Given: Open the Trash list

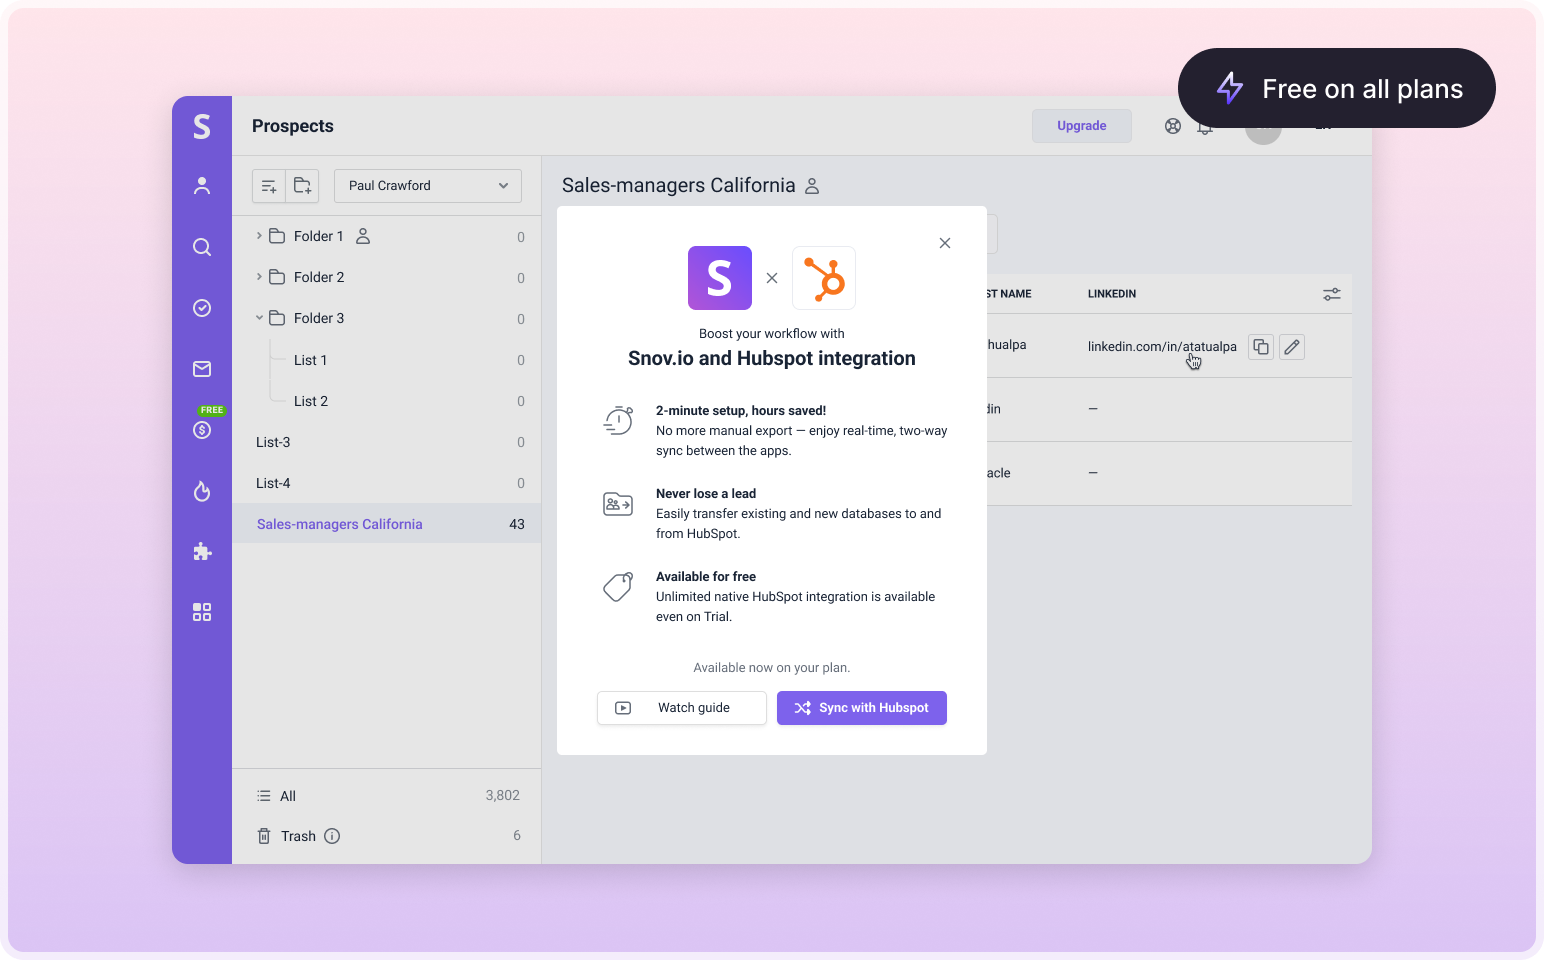Looking at the screenshot, I should pos(297,836).
